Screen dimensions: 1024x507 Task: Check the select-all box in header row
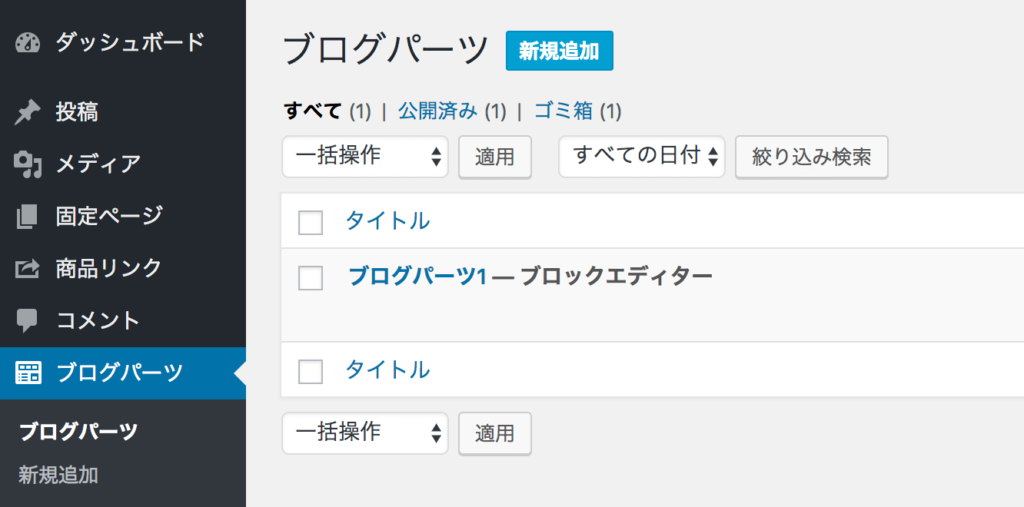310,222
